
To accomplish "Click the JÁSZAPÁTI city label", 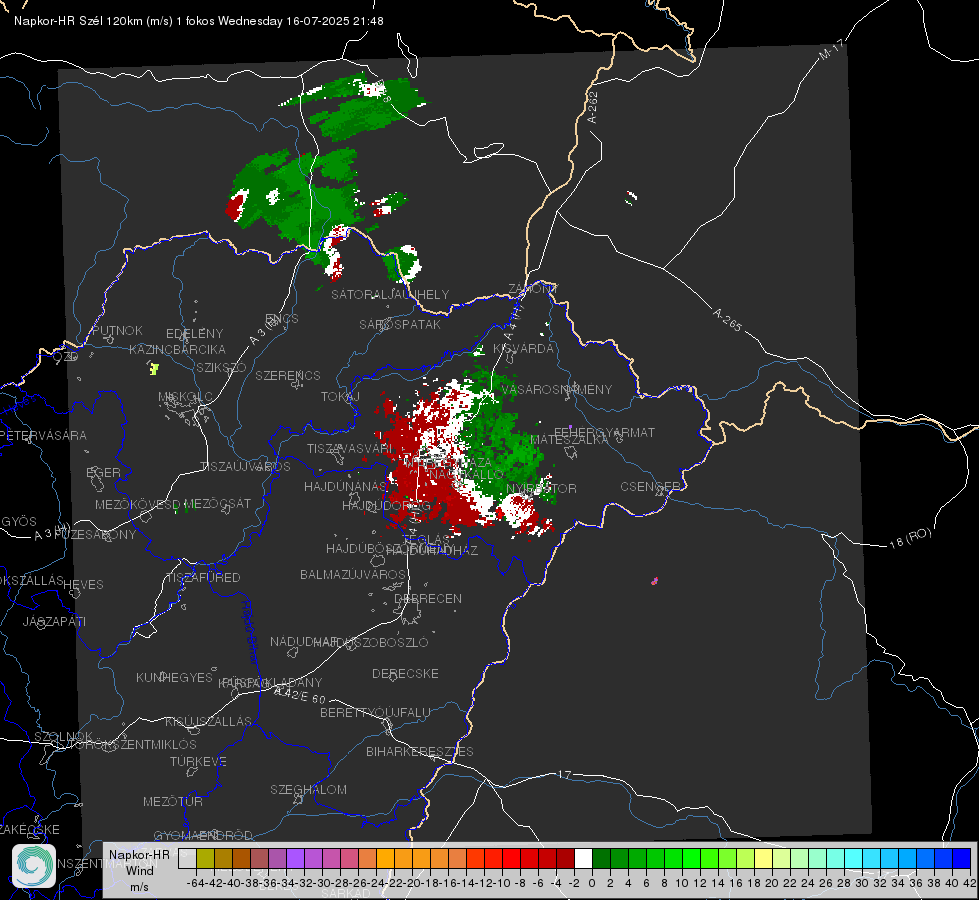I will tap(54, 621).
